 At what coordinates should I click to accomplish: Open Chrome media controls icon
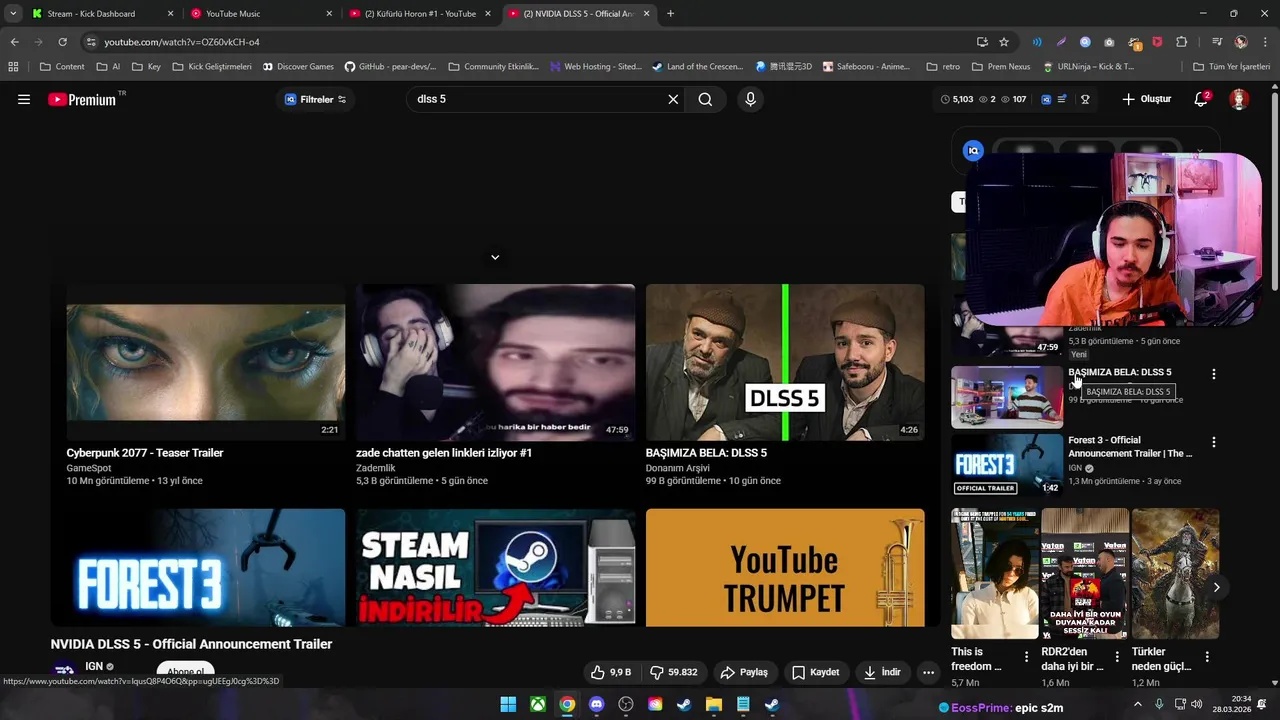point(1217,42)
